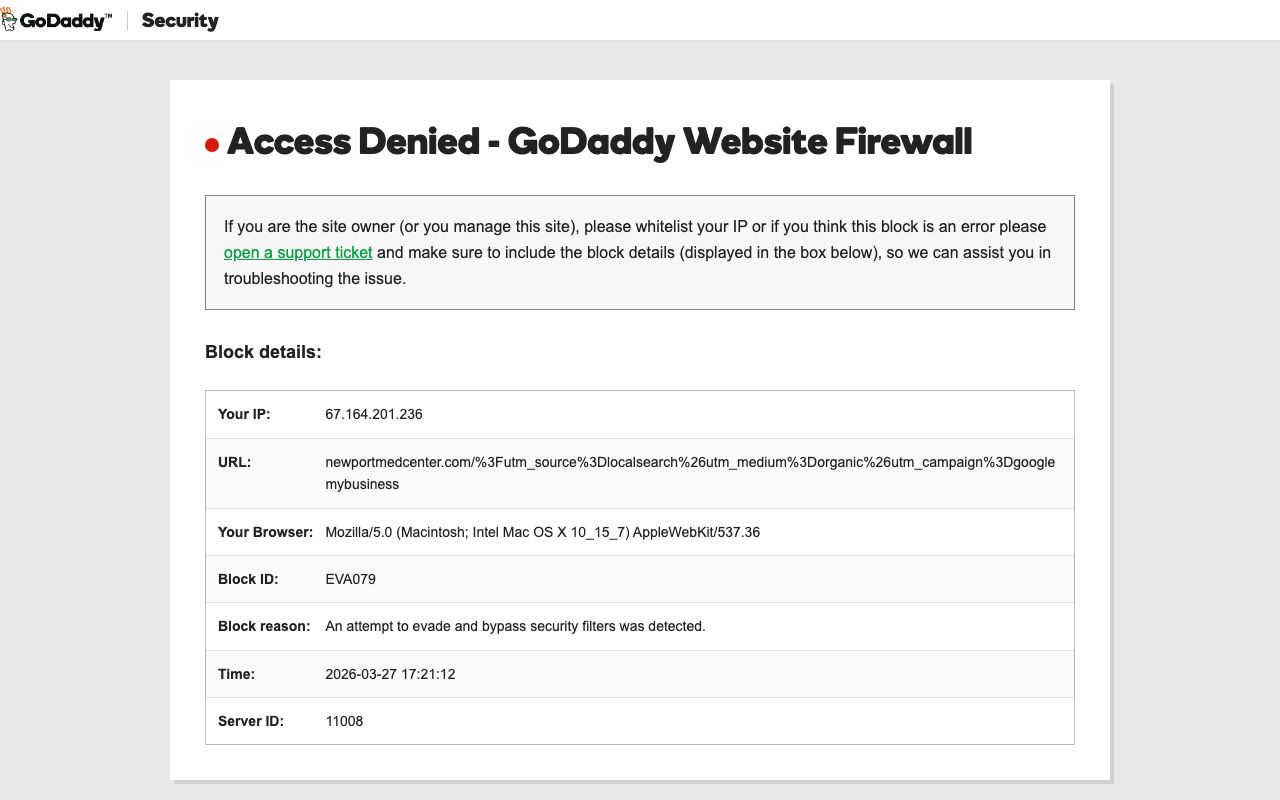Select the IP address 67.164.201.236
The width and height of the screenshot is (1280, 800).
(374, 414)
